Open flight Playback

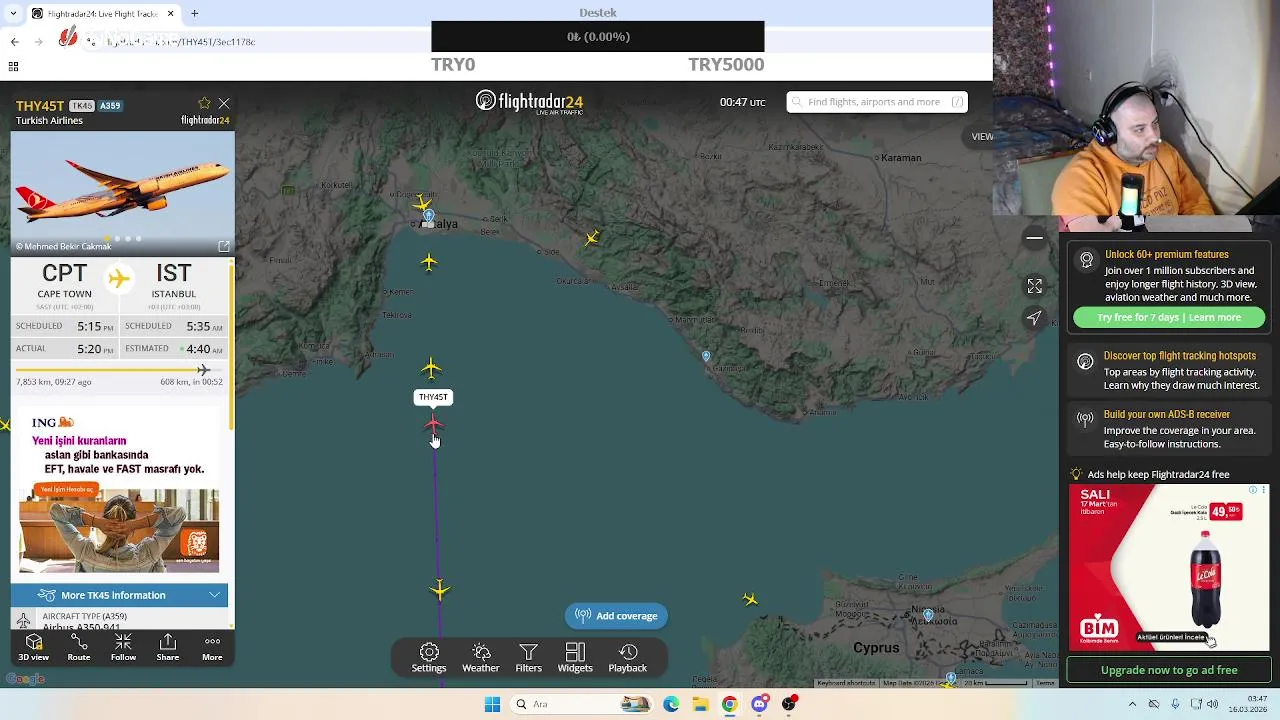[628, 658]
